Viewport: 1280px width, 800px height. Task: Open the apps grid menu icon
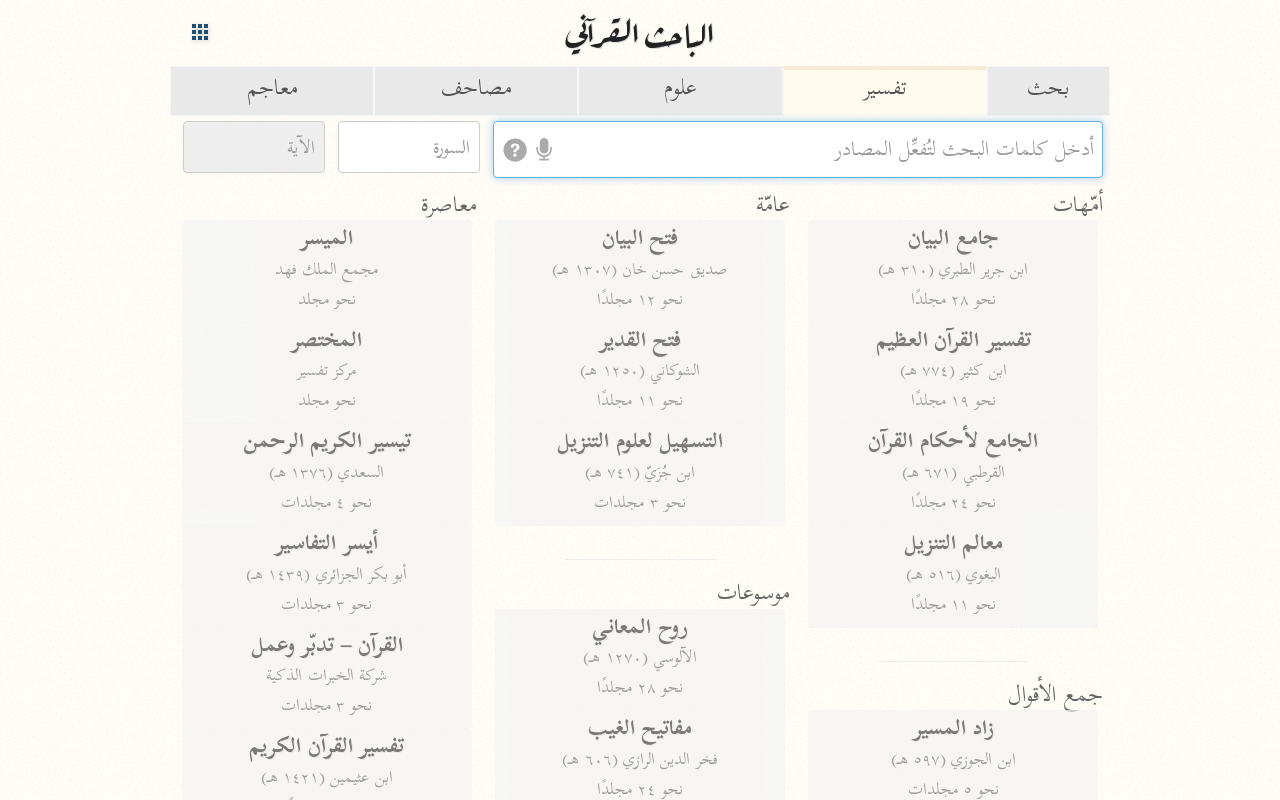click(200, 32)
